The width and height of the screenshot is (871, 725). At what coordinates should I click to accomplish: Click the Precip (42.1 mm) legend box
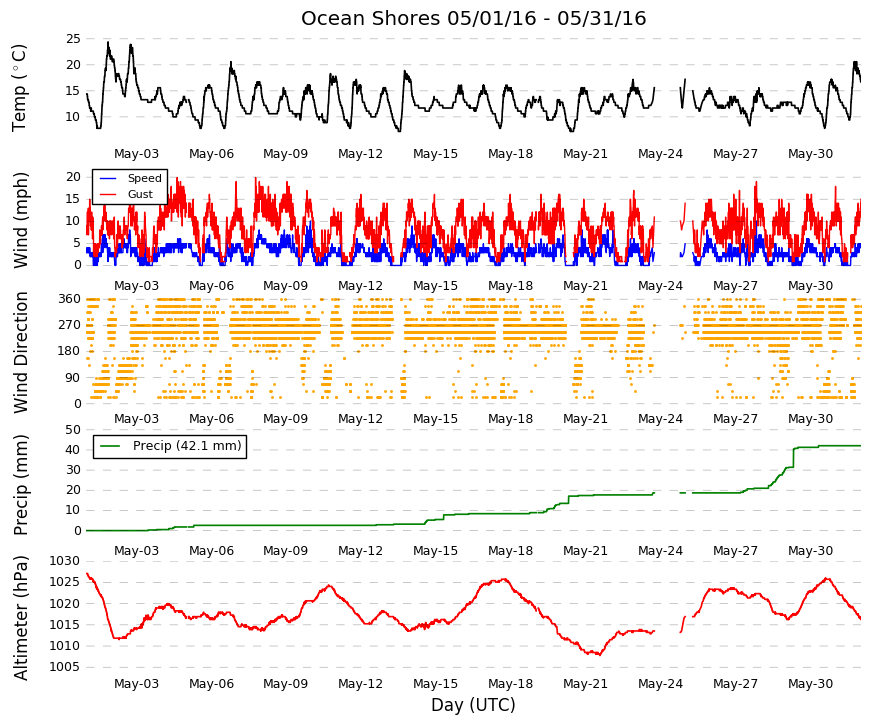pos(169,446)
